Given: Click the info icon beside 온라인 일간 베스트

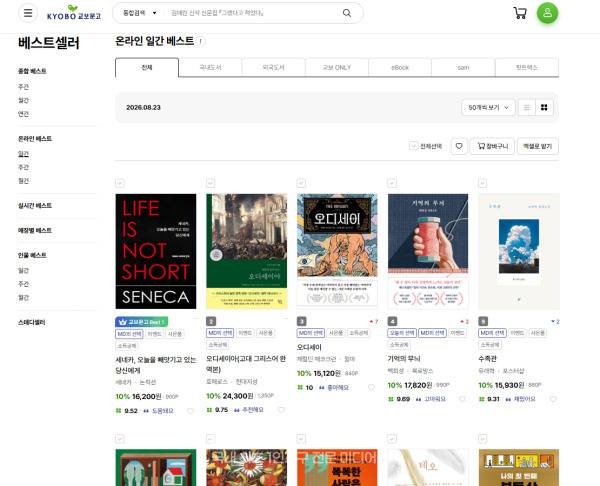Looking at the screenshot, I should pos(201,41).
